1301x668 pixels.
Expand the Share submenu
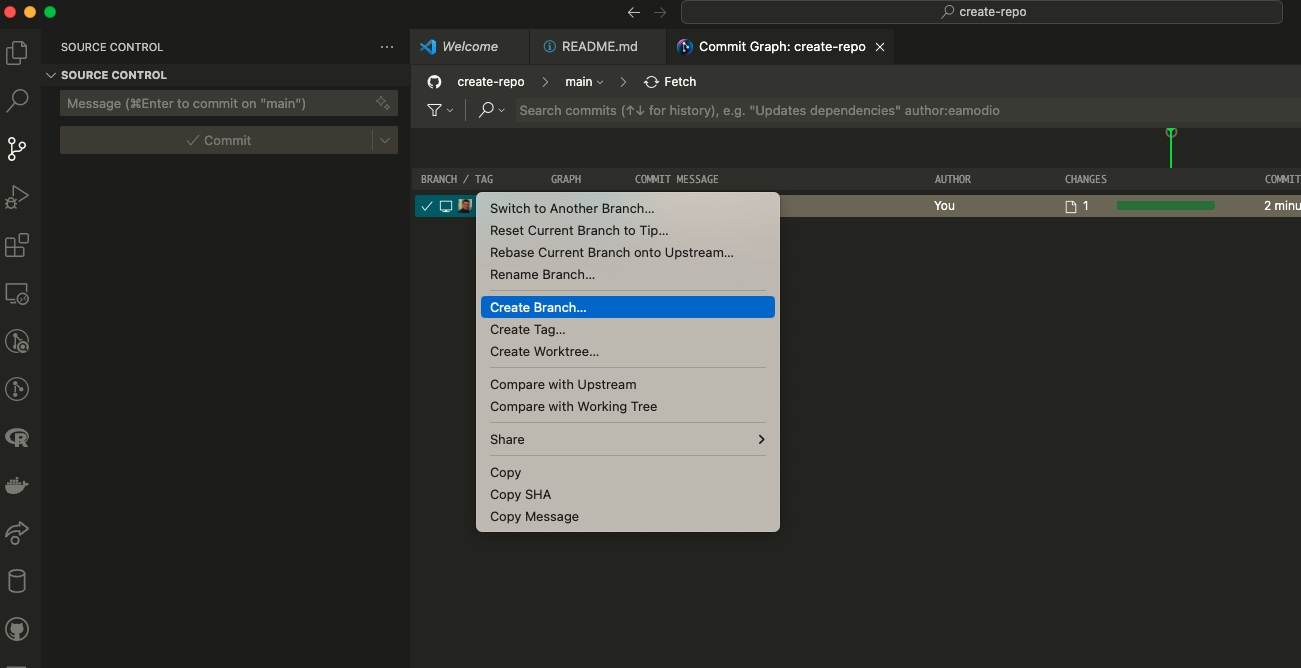761,439
